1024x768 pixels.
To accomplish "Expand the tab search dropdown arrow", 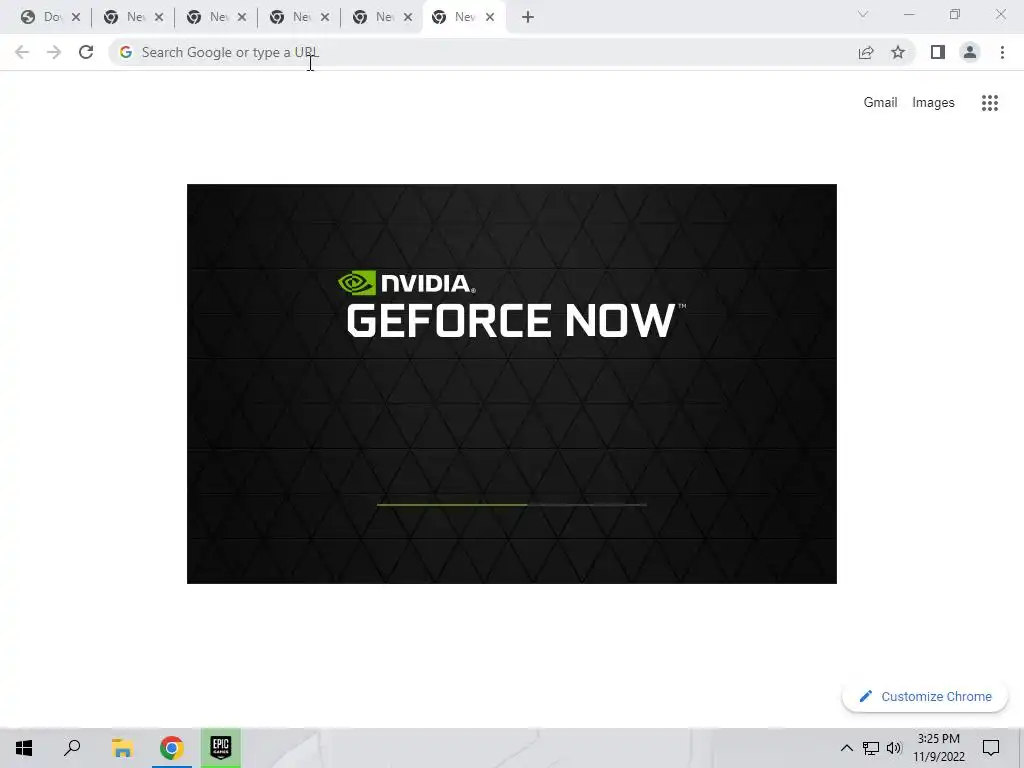I will [863, 14].
